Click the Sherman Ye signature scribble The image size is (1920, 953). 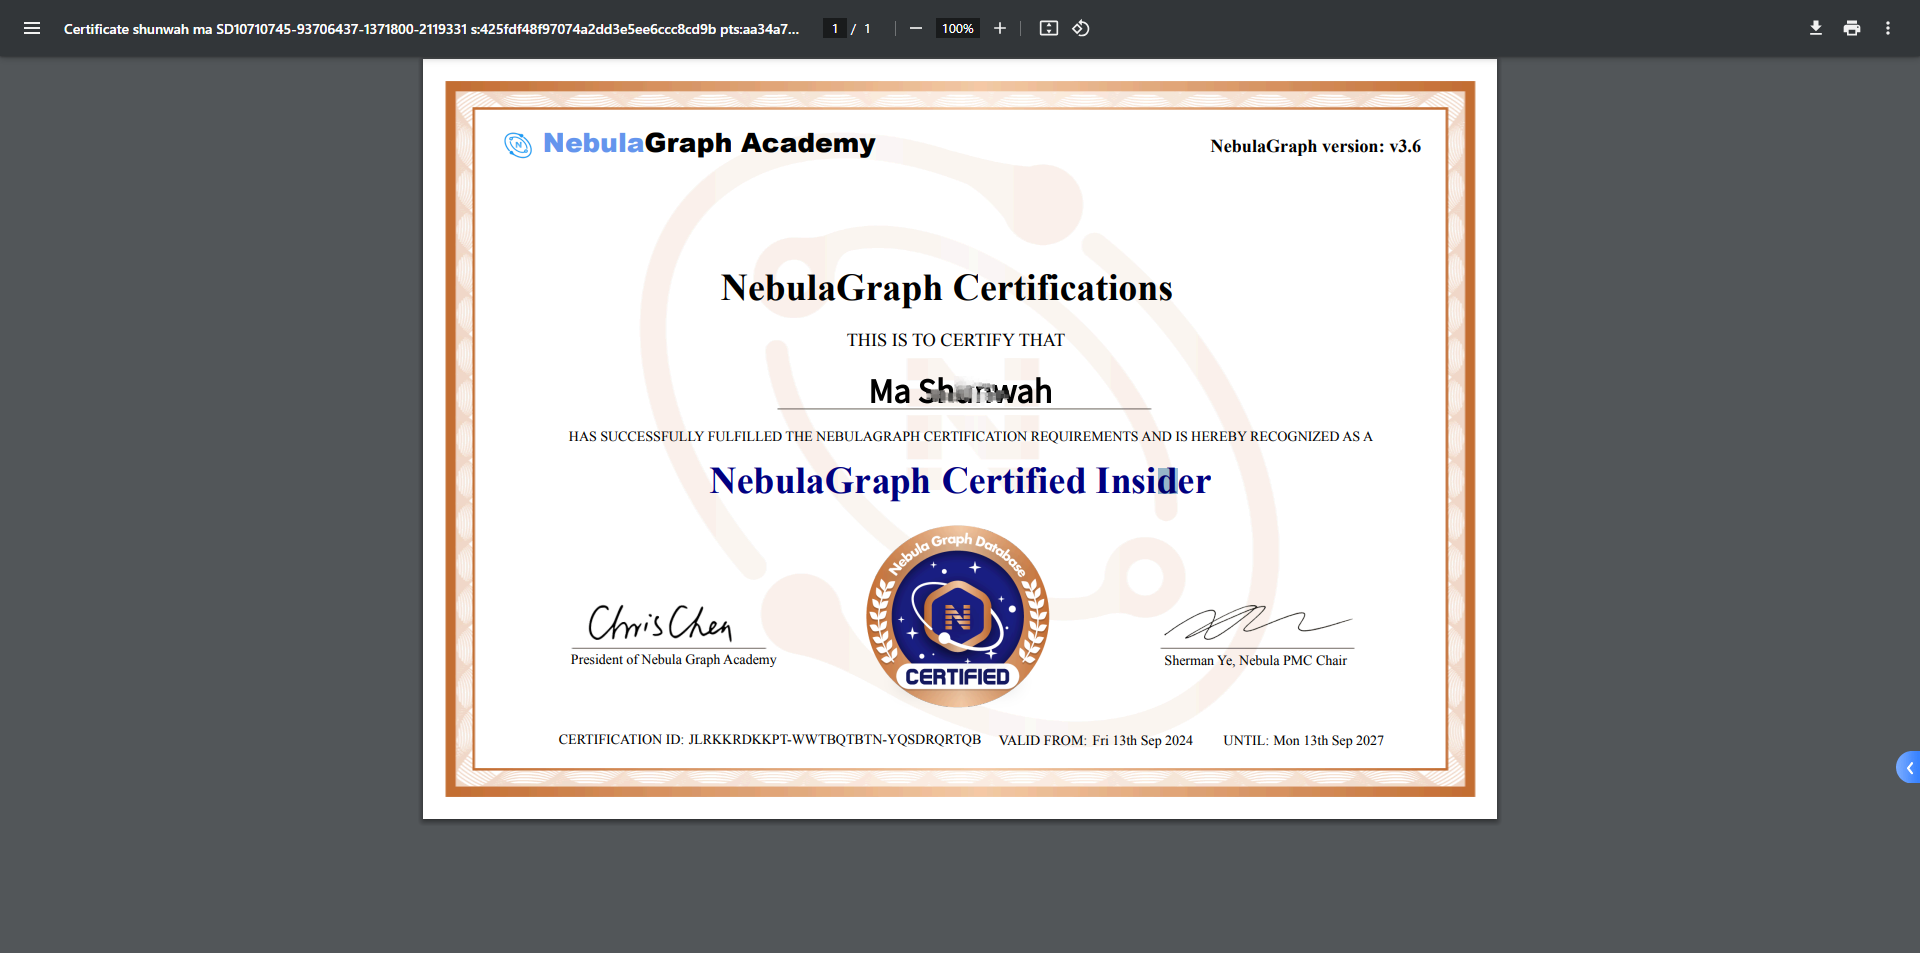coord(1257,622)
